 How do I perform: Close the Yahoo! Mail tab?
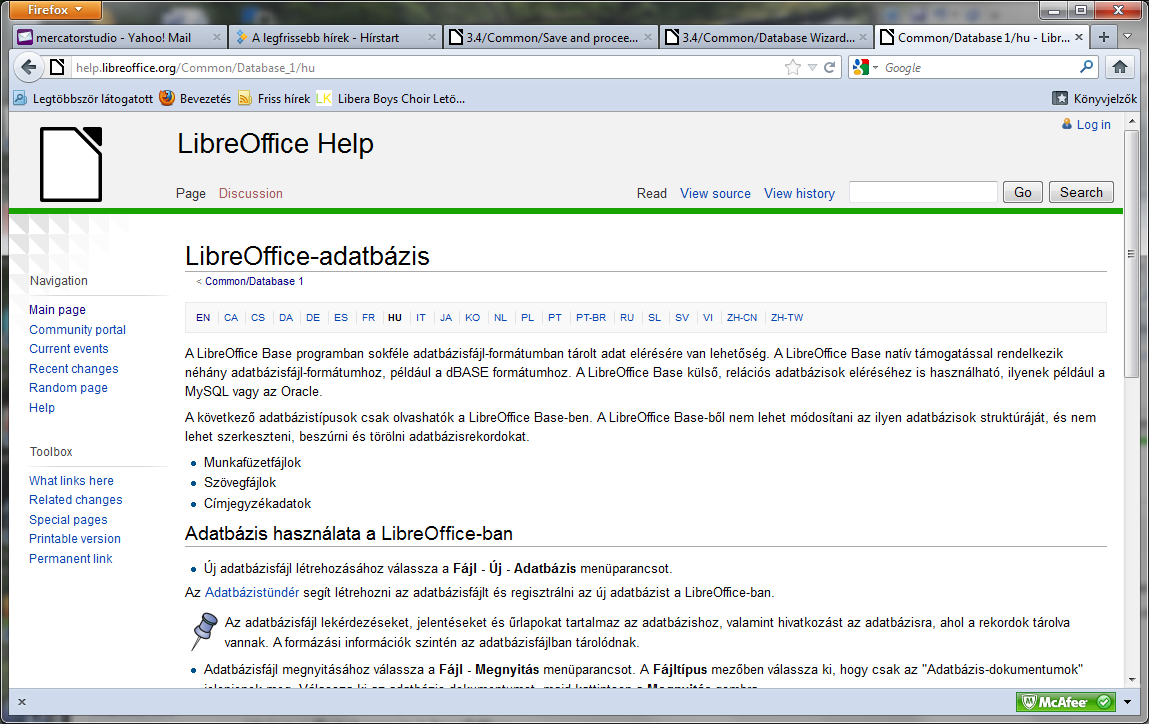(x=216, y=37)
